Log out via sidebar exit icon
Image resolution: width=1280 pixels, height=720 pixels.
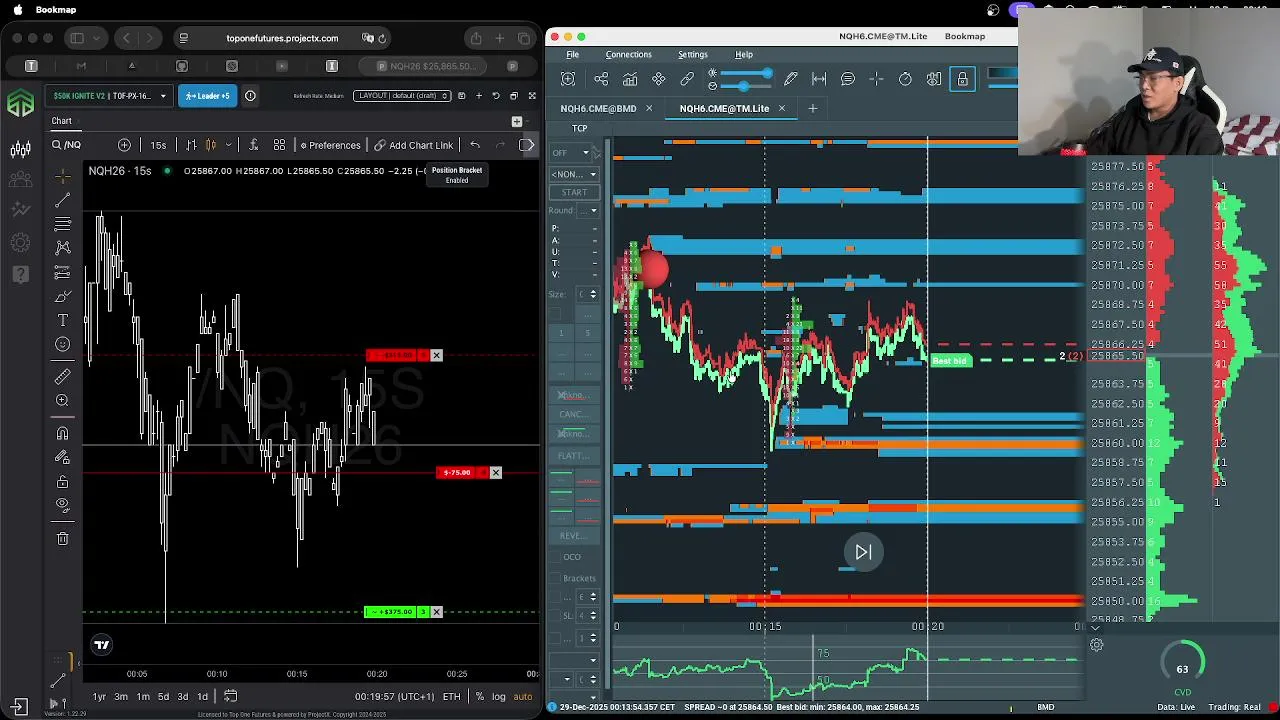20,706
